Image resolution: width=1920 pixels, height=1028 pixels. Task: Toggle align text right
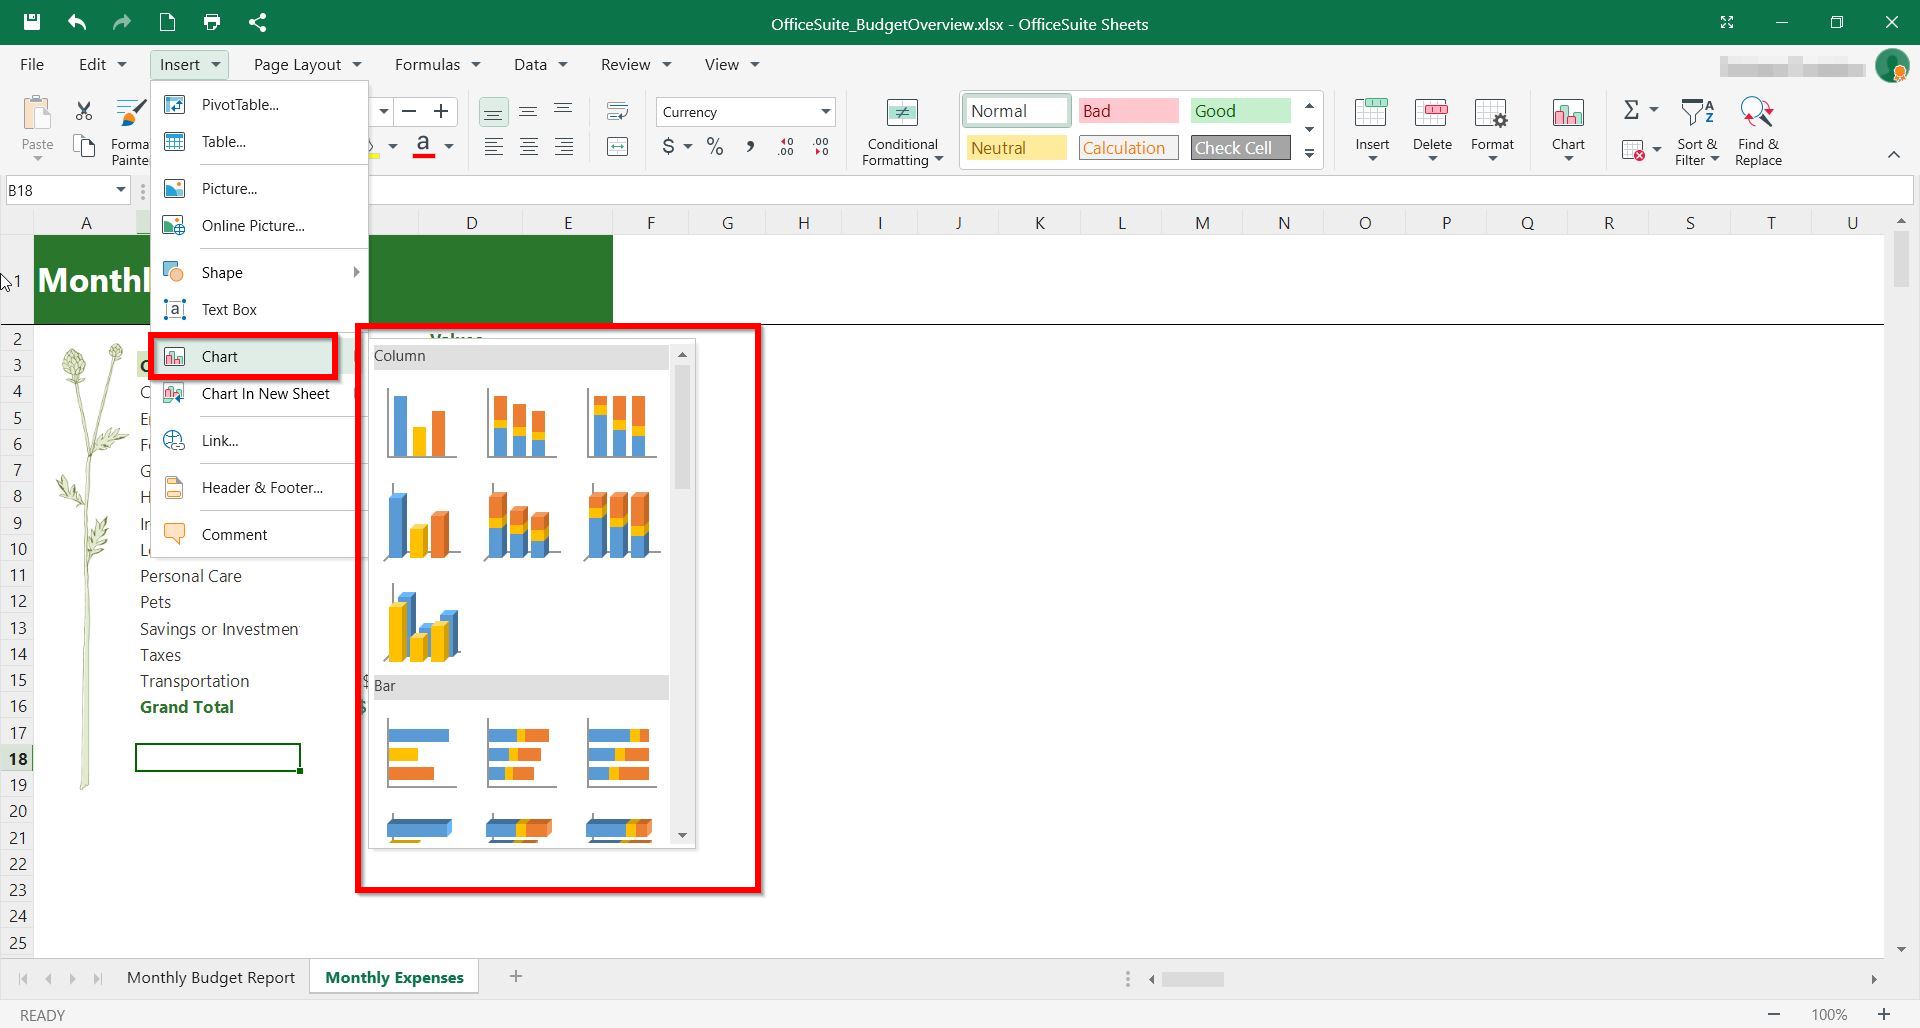click(563, 147)
